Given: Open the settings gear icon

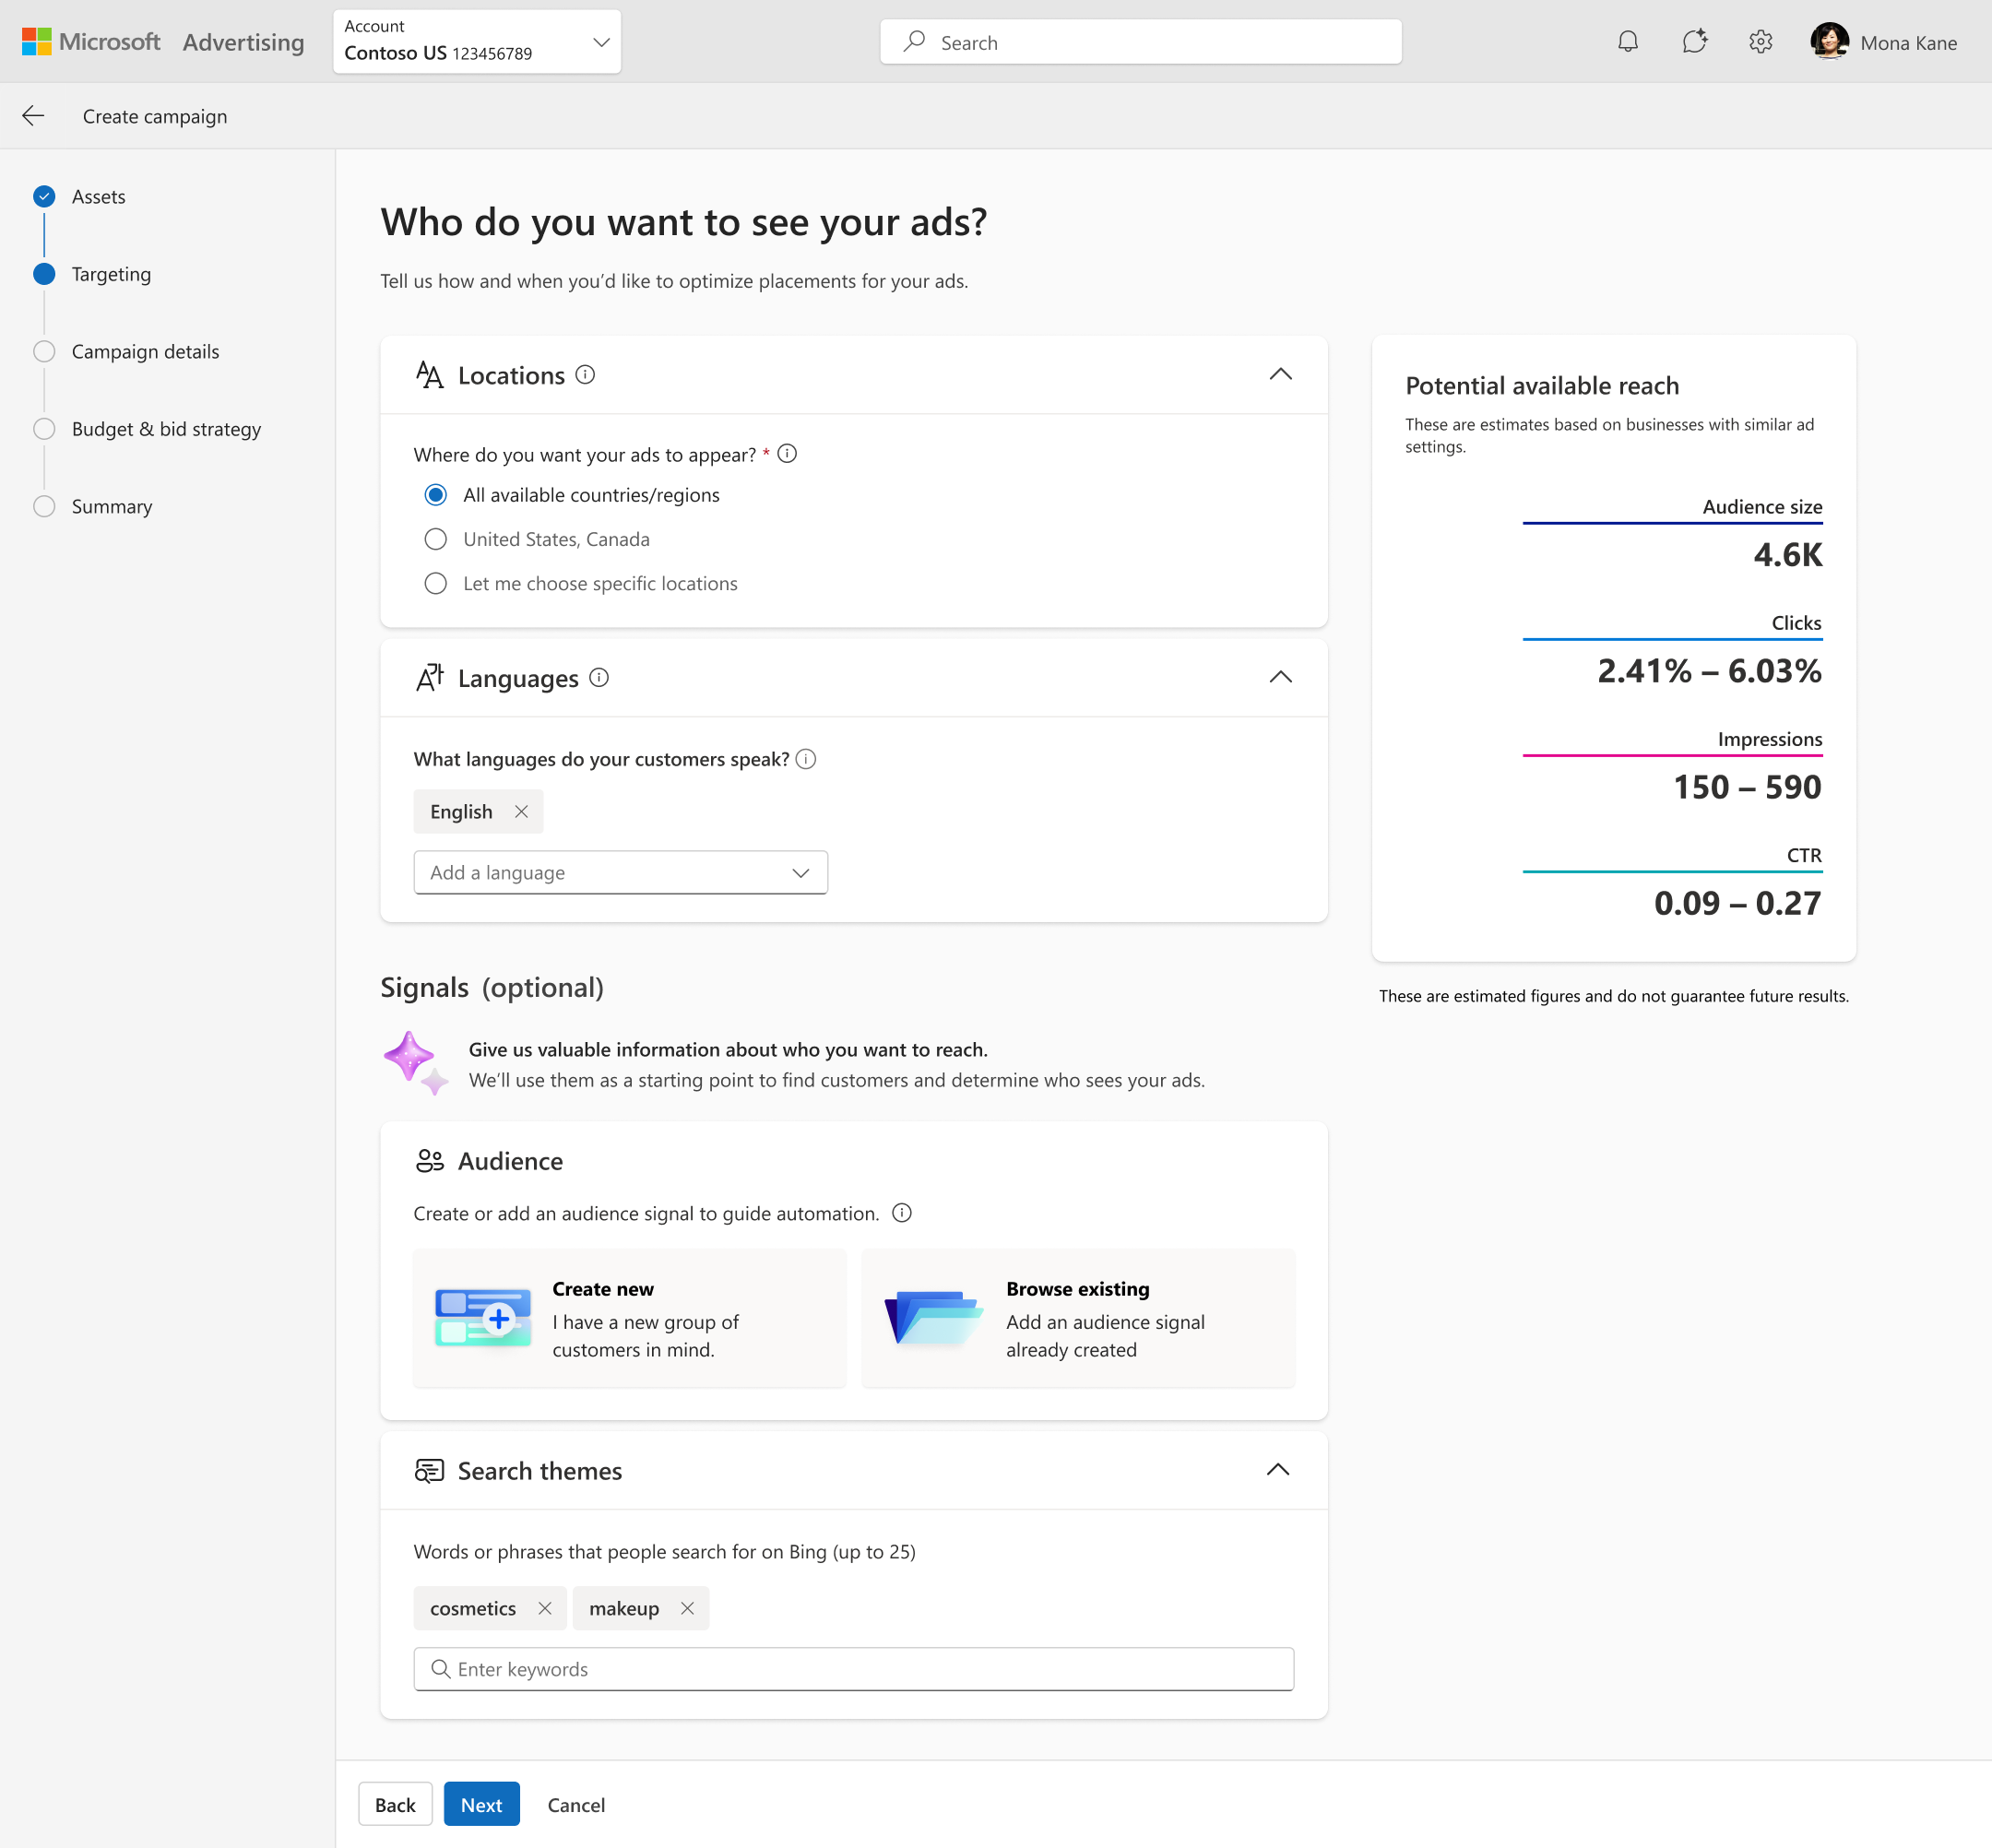Looking at the screenshot, I should pos(1761,42).
